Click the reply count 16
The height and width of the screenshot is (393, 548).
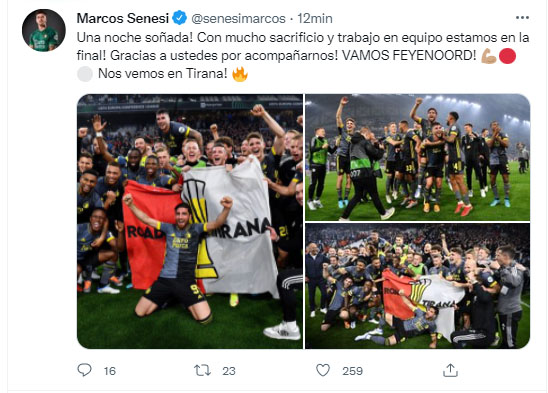point(110,371)
